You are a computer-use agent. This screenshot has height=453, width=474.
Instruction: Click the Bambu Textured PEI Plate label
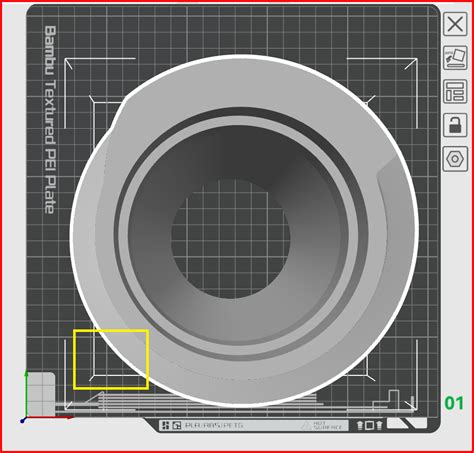50,119
